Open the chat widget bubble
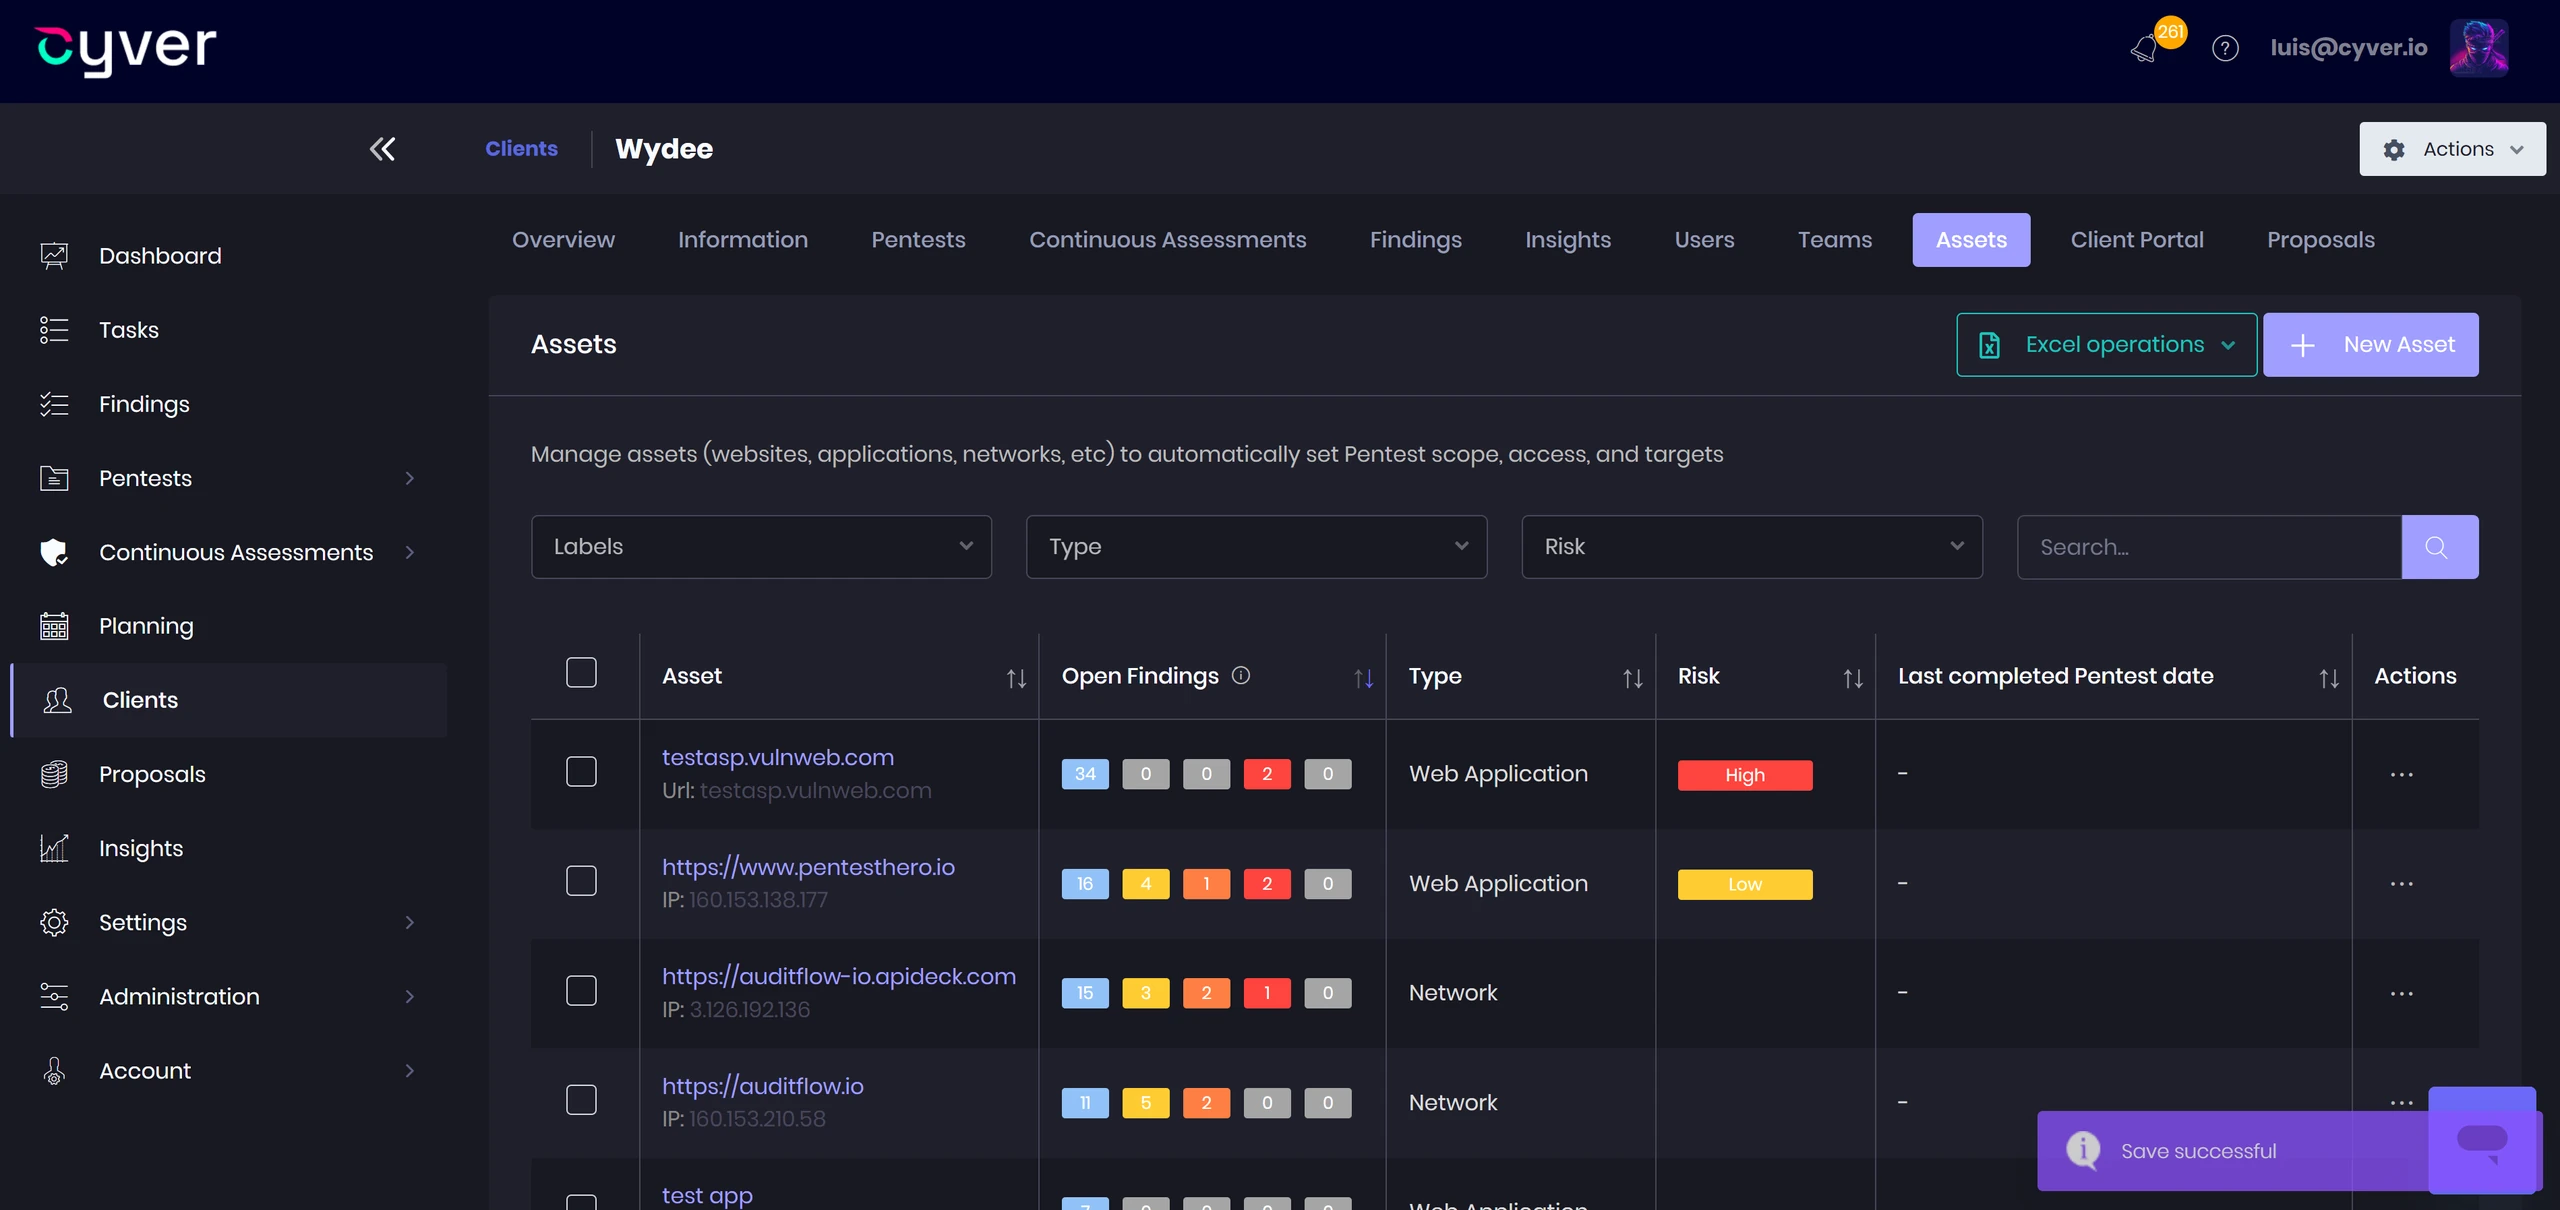 [x=2482, y=1140]
